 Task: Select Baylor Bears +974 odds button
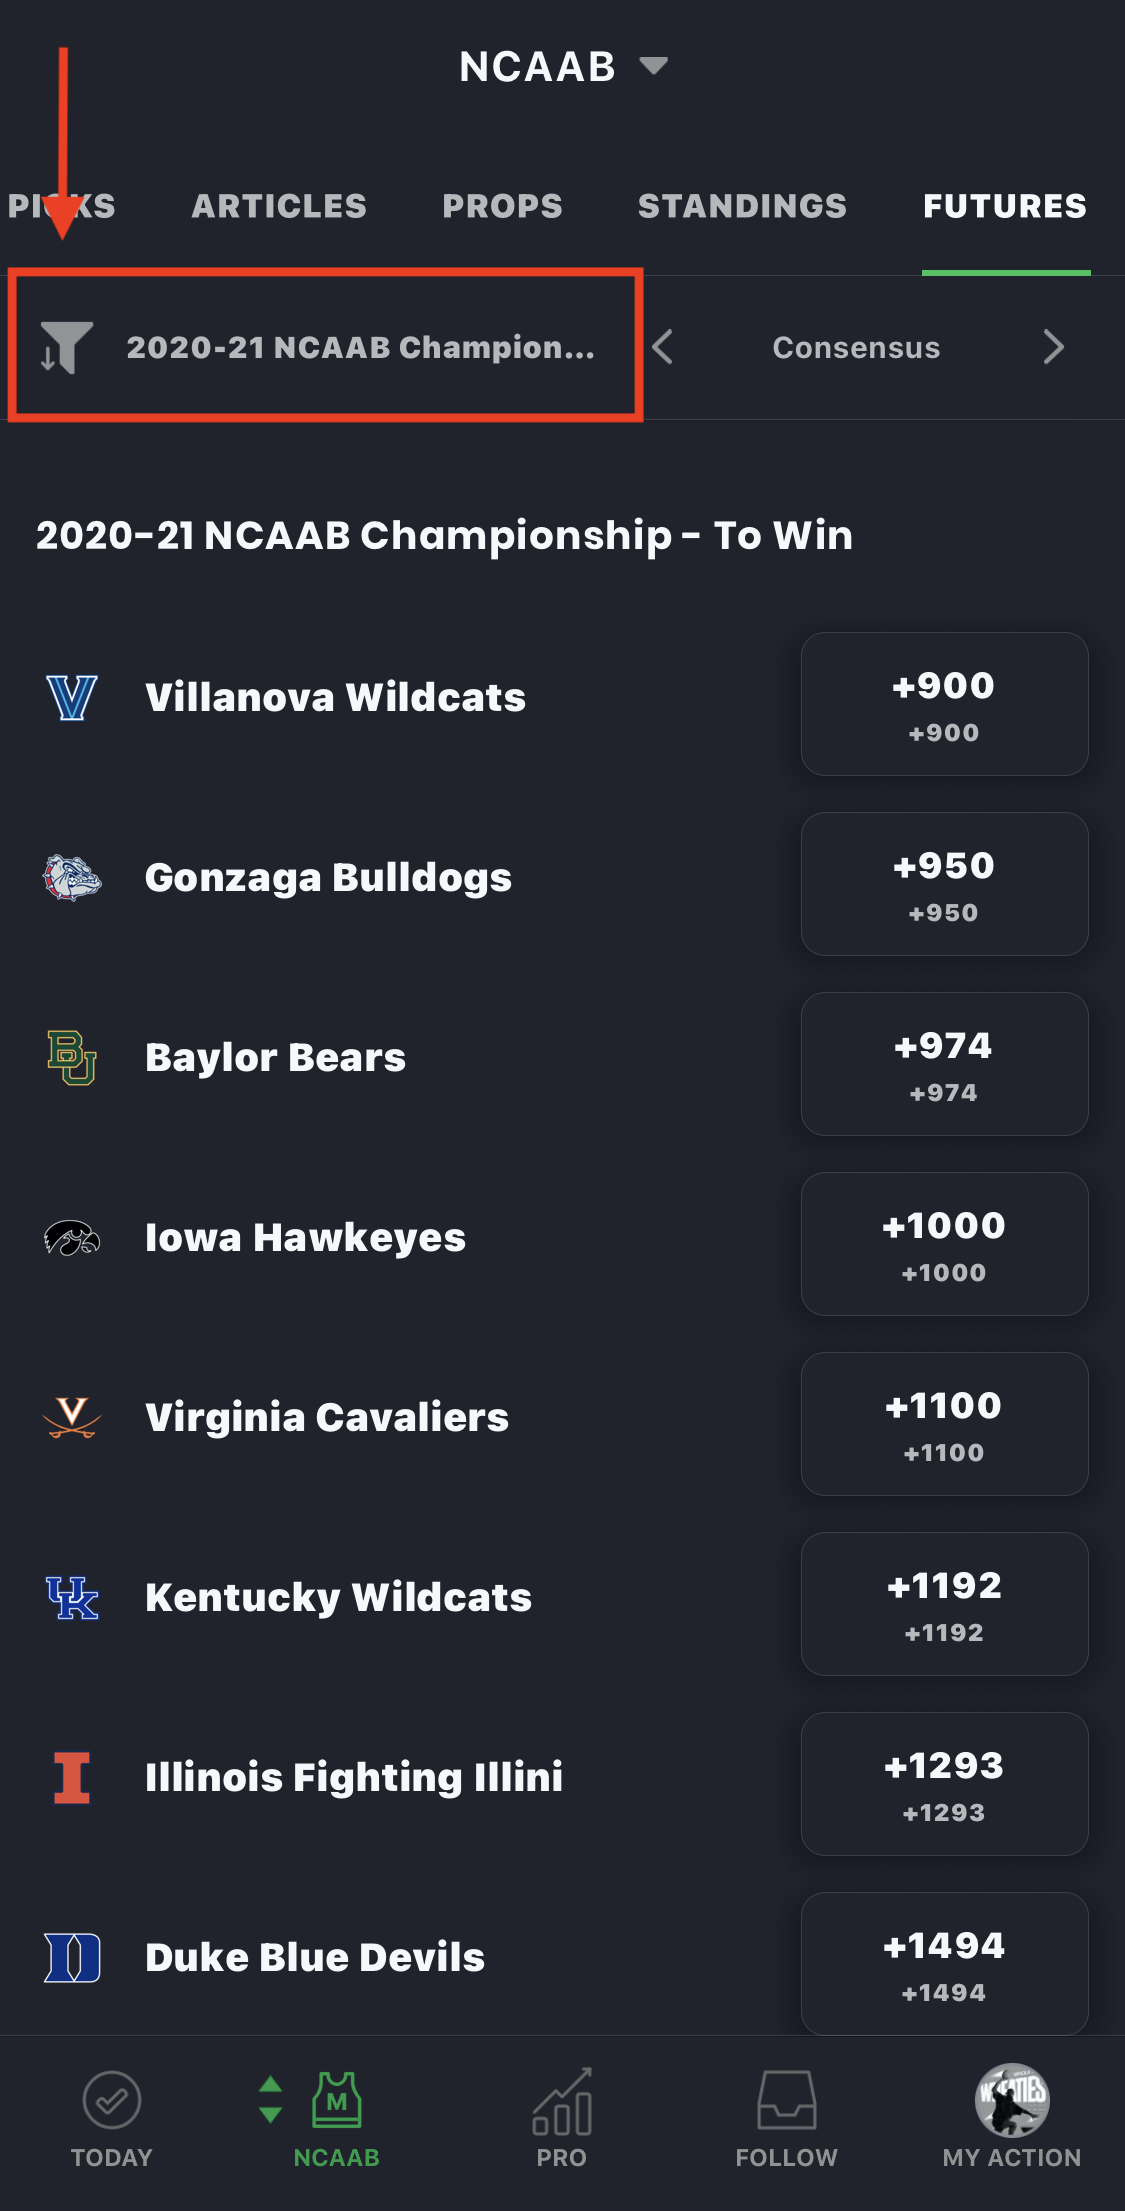pyautogui.click(x=944, y=1064)
